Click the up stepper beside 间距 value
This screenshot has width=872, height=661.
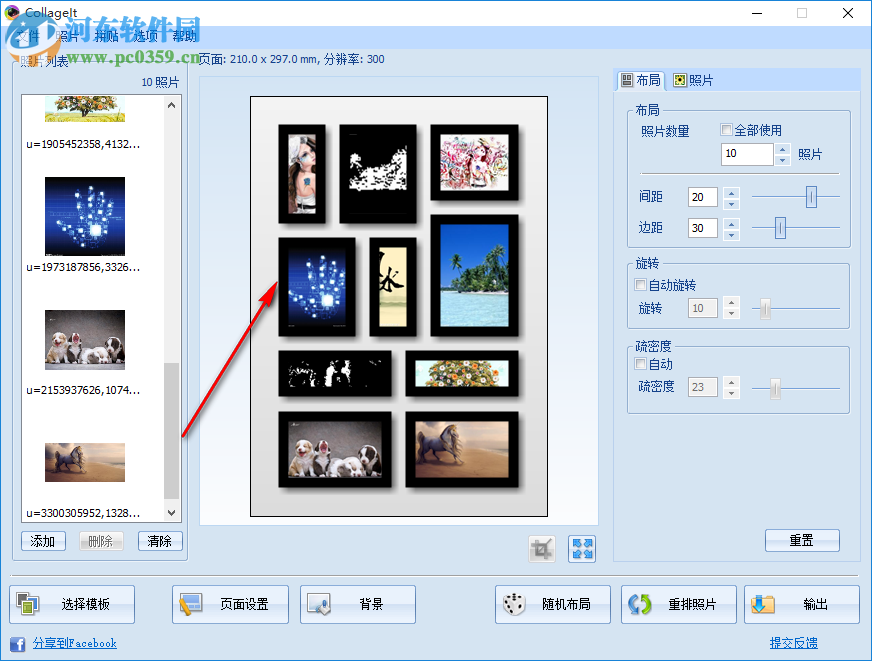tap(731, 192)
